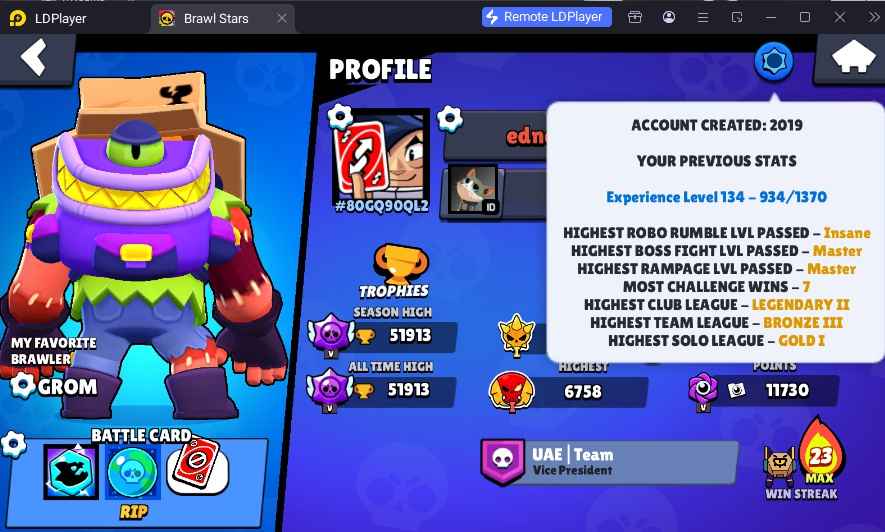Return home via the house icon
Image resolution: width=885 pixels, height=532 pixels.
coord(853,56)
